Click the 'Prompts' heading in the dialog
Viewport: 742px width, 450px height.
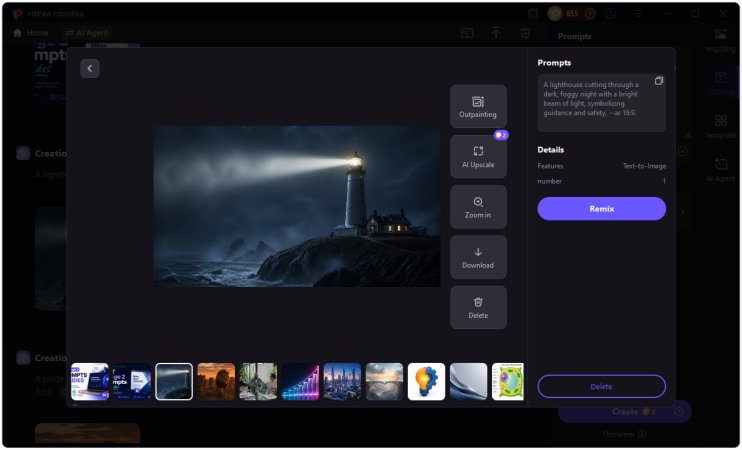[x=554, y=63]
